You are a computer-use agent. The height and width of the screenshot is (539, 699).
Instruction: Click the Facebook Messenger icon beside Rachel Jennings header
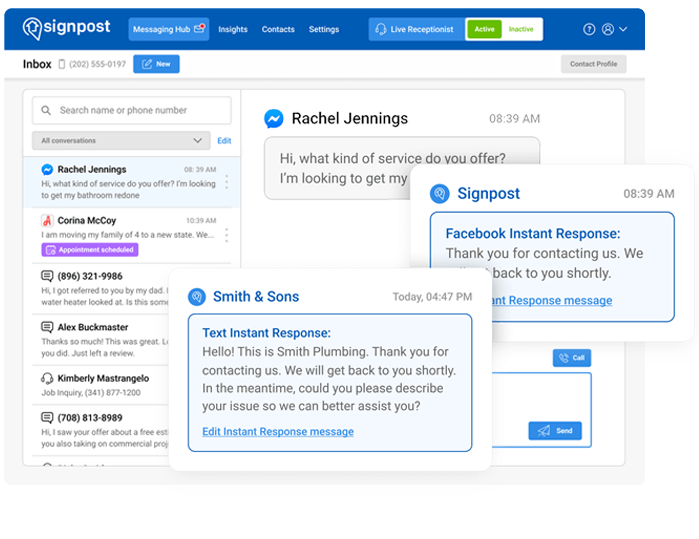[273, 119]
